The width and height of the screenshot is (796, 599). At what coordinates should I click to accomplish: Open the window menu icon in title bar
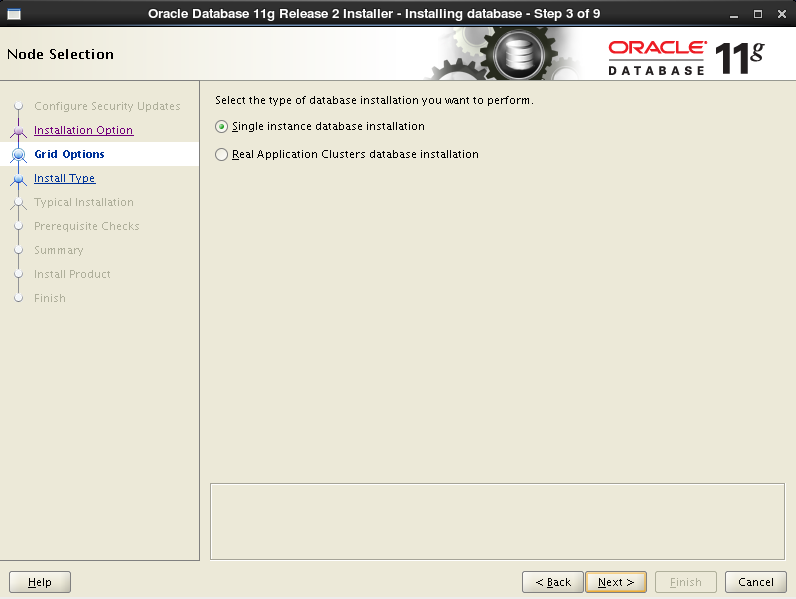tap(14, 14)
